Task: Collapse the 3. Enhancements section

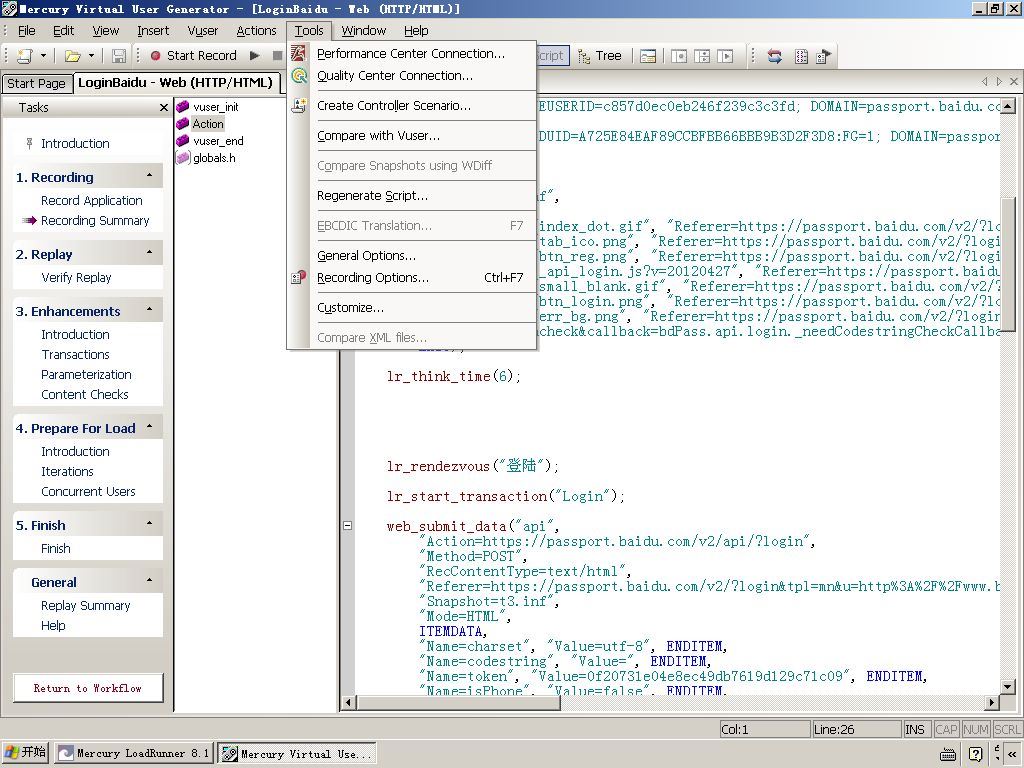Action: [x=150, y=310]
